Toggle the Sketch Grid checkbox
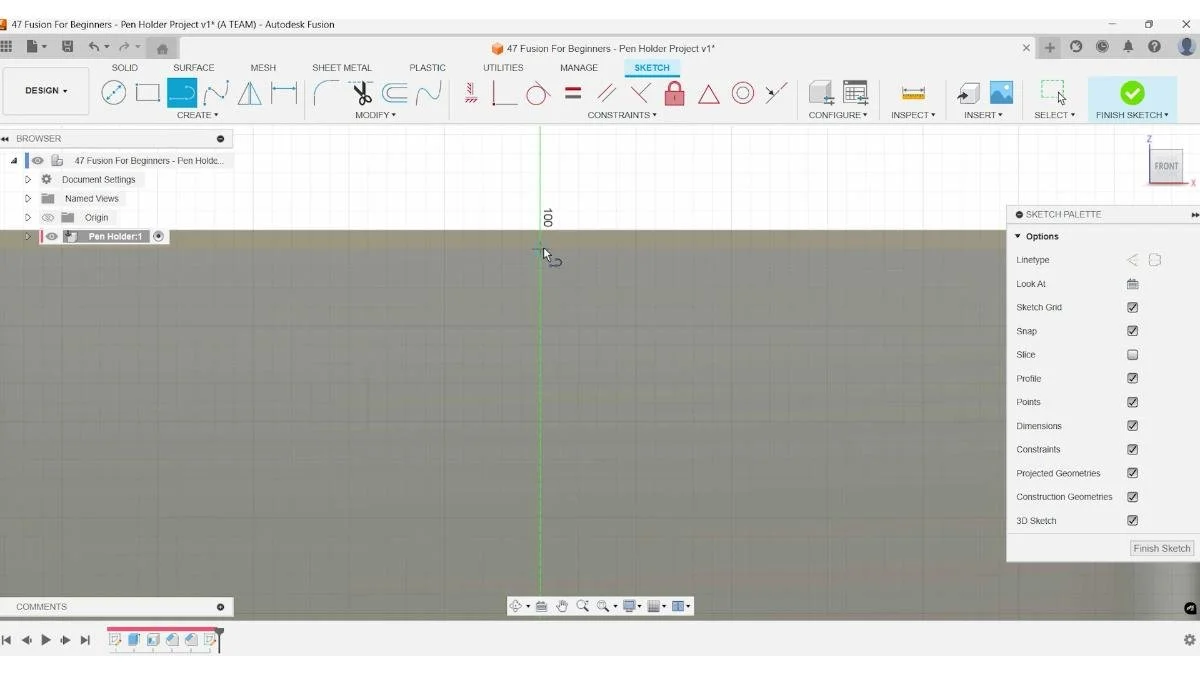The width and height of the screenshot is (1200, 675). (x=1133, y=308)
